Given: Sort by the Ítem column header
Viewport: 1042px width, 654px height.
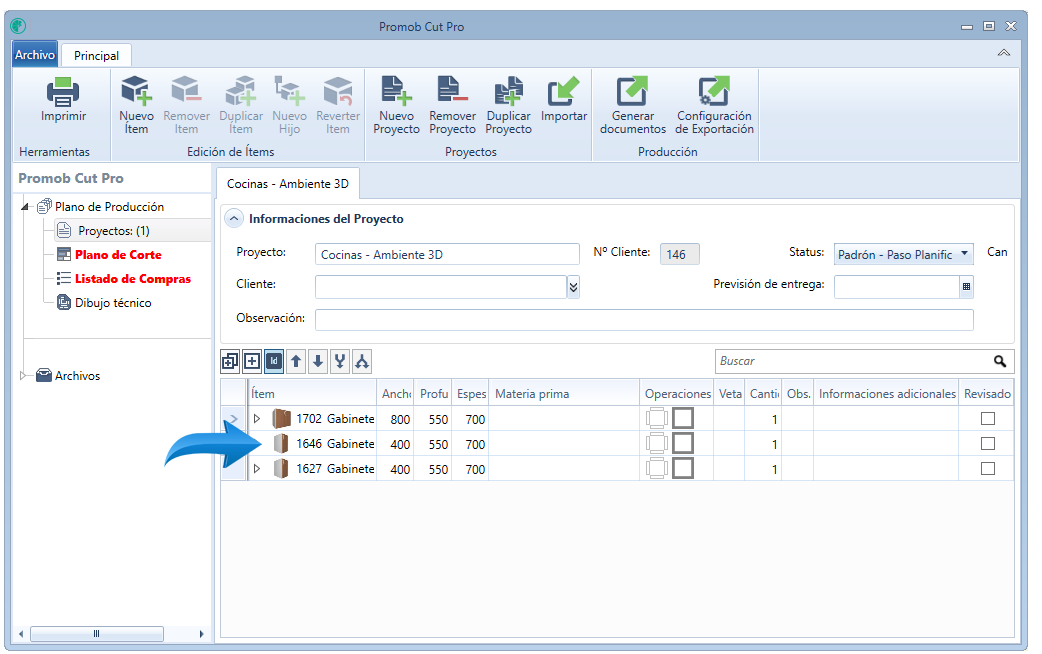Looking at the screenshot, I should (312, 393).
